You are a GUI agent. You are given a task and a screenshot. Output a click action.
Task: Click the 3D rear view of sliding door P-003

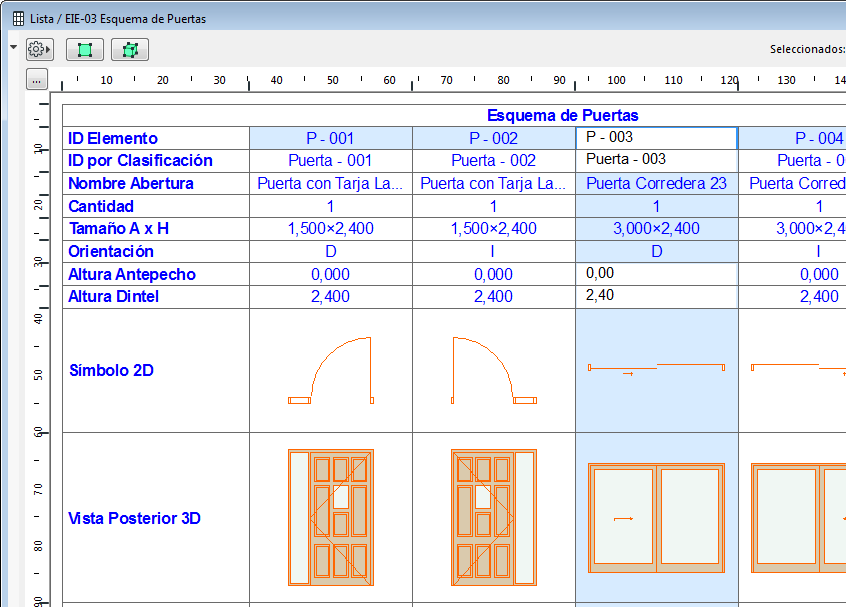[x=656, y=517]
